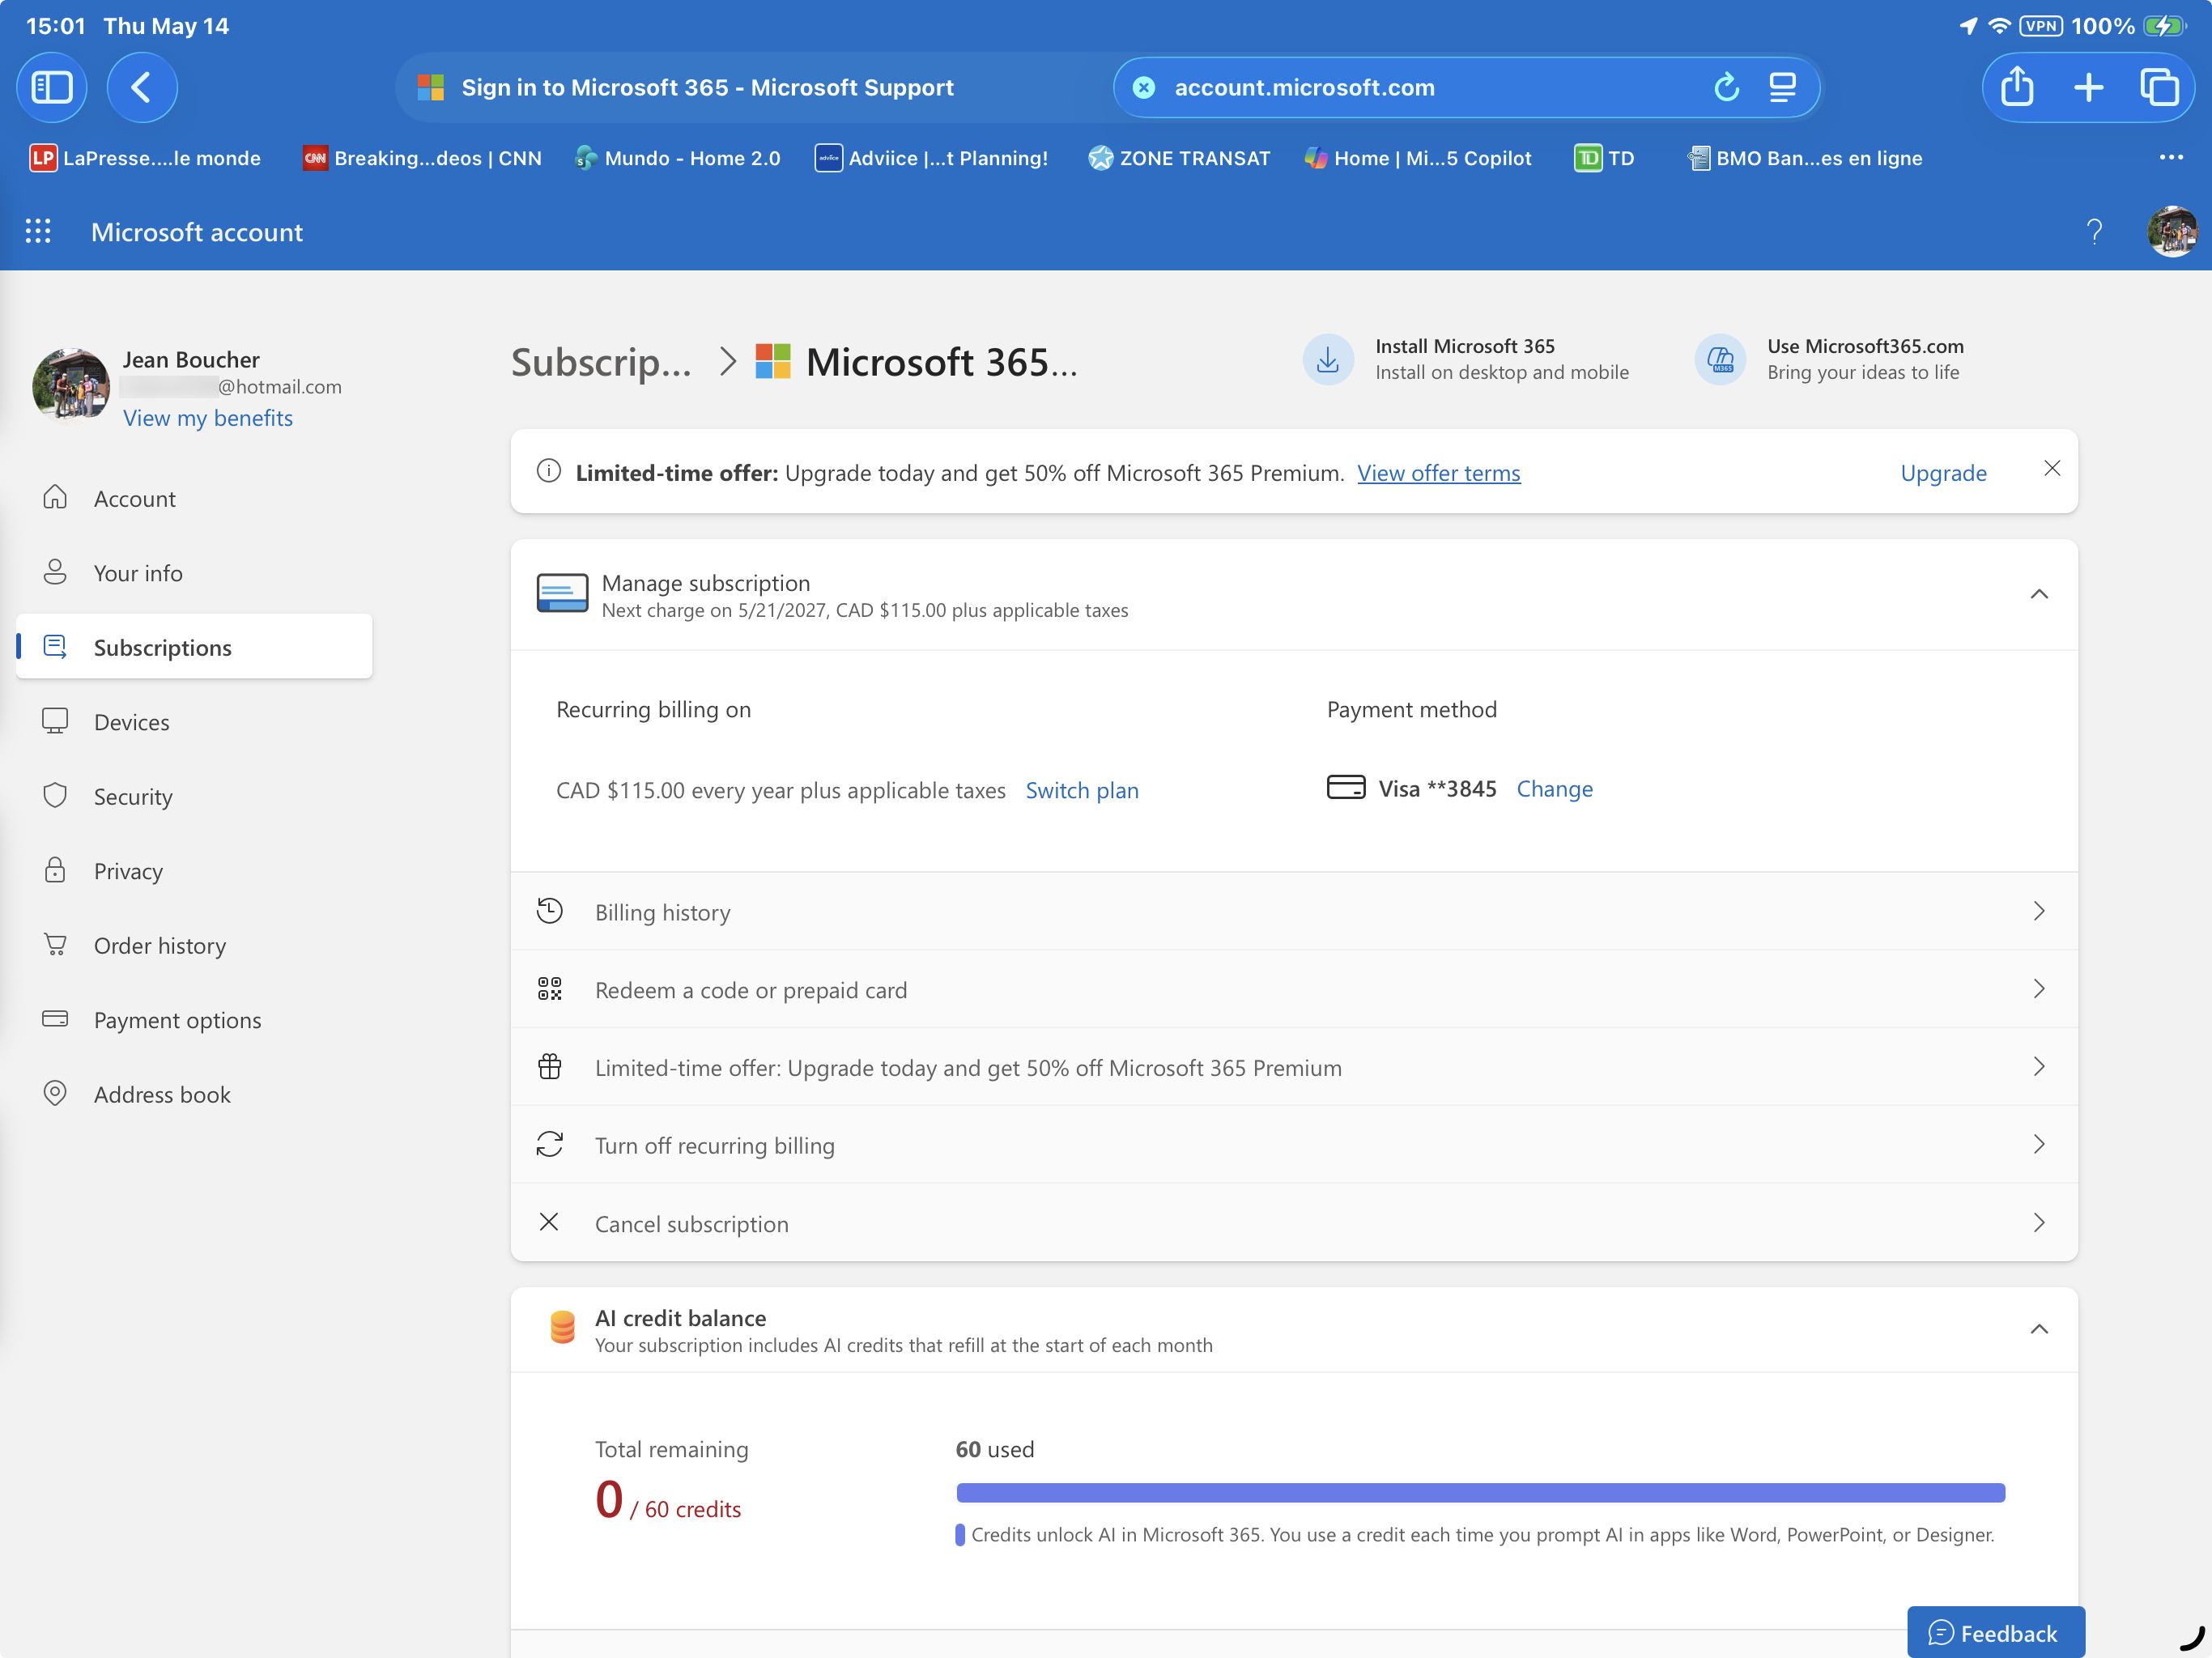Expand the Billing history row
This screenshot has width=2212, height=1658.
coord(1294,912)
